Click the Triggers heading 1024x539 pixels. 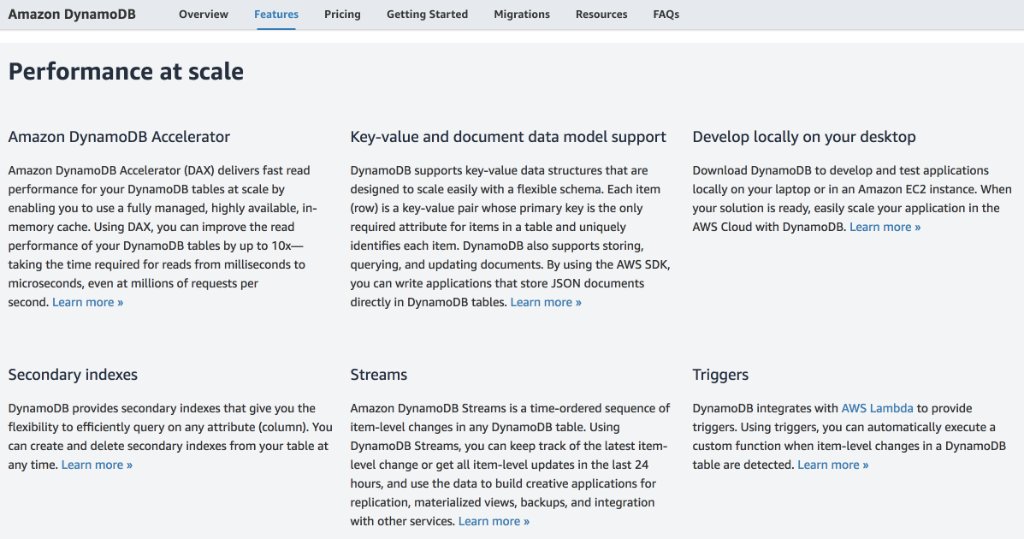[720, 375]
